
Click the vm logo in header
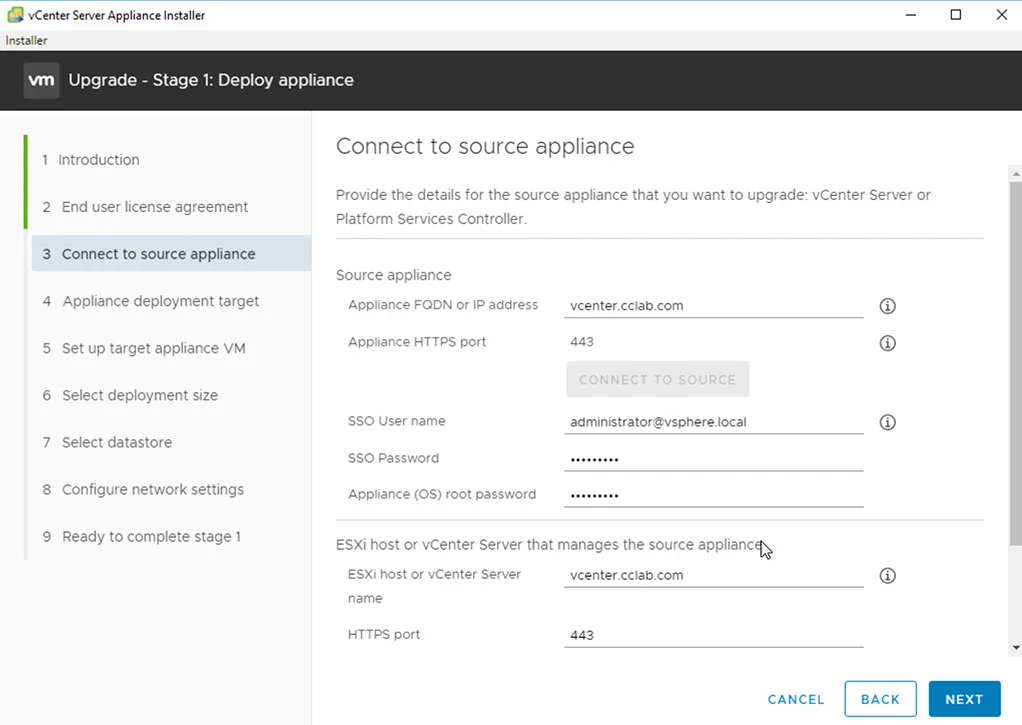[41, 80]
